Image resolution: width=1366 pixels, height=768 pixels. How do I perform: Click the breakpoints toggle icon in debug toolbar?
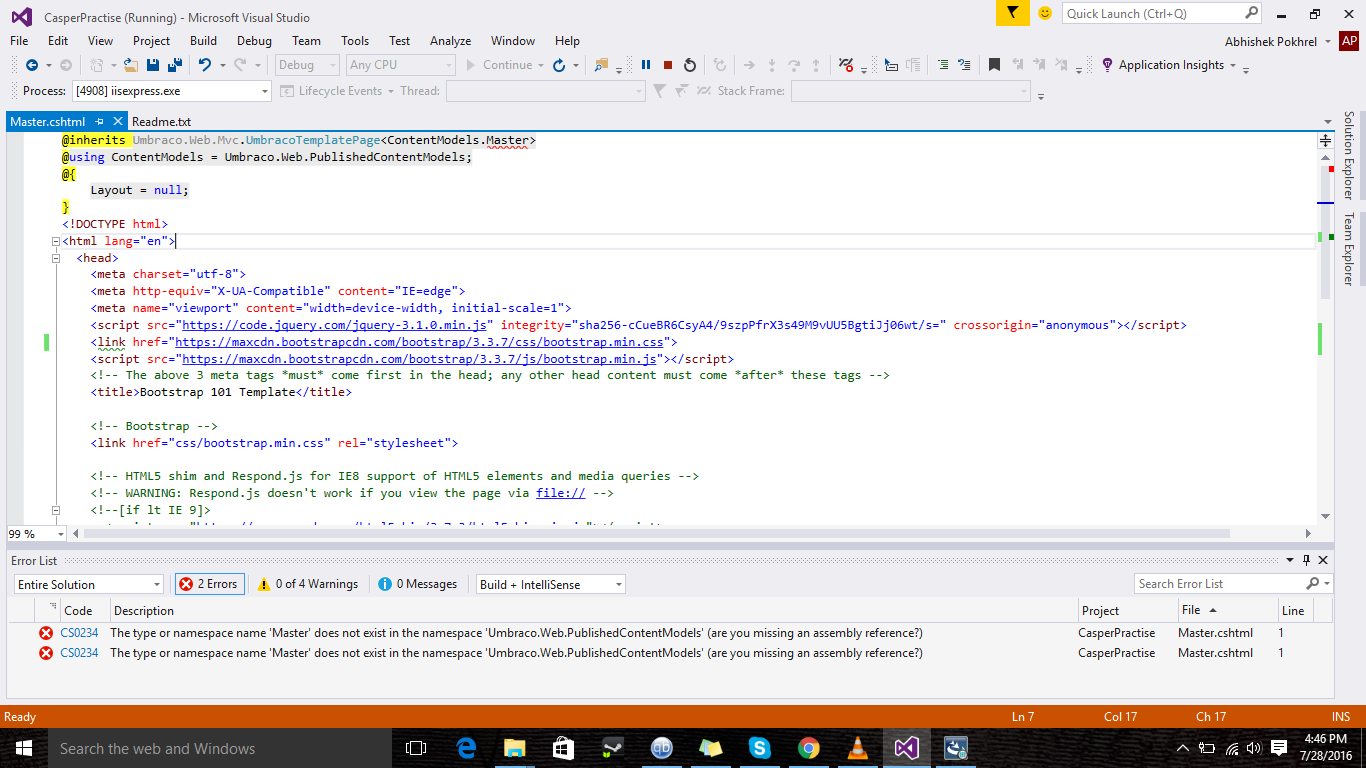tap(846, 65)
